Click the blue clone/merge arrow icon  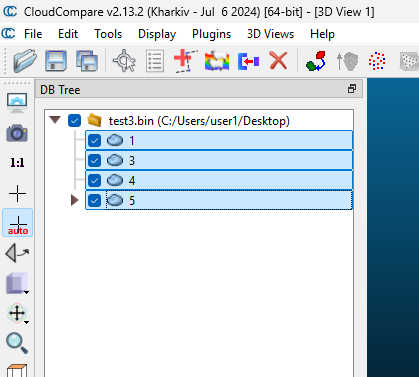point(248,61)
